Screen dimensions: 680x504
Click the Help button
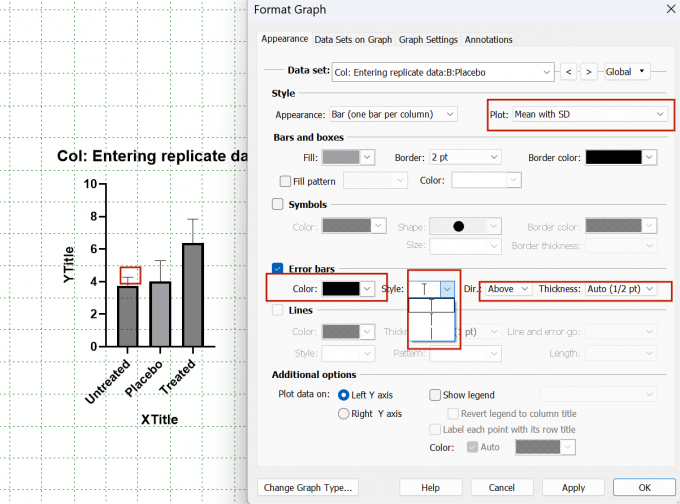click(x=430, y=488)
